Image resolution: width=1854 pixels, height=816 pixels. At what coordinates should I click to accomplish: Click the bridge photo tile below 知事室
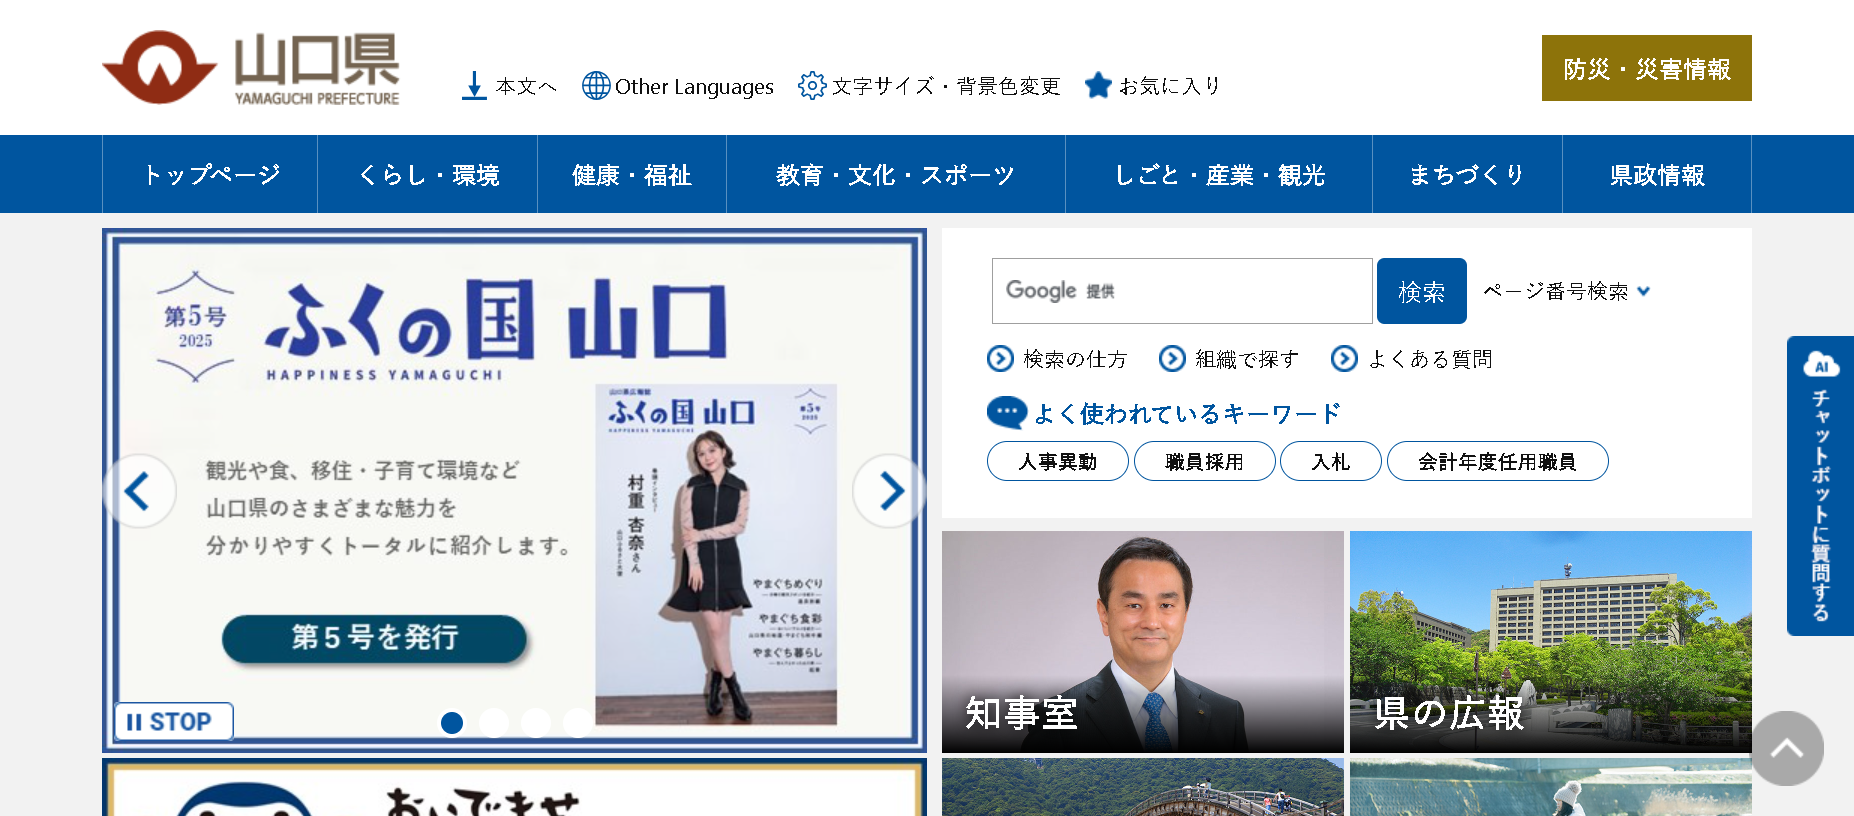click(x=1143, y=787)
